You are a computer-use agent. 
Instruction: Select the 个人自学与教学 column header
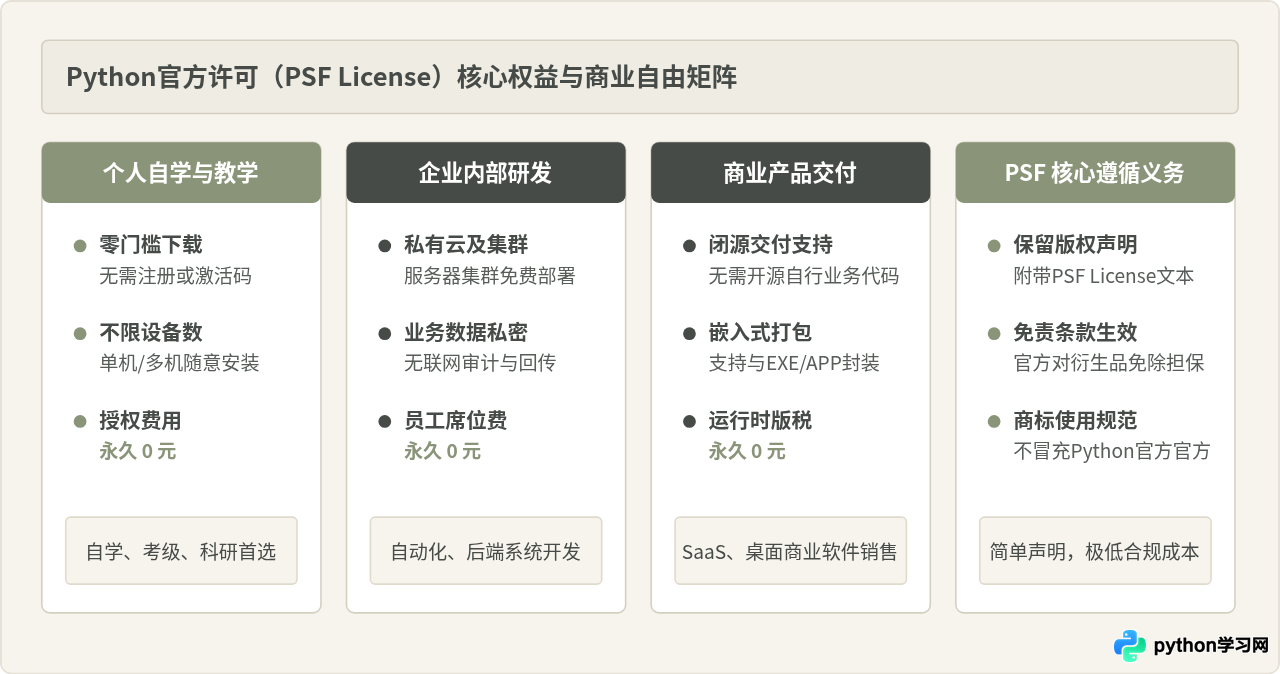click(x=181, y=172)
